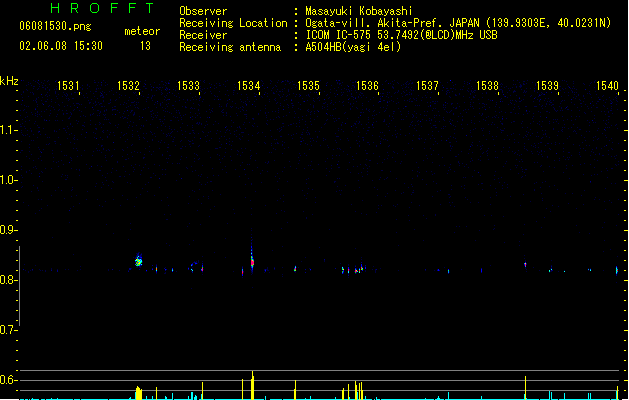Click the Receiving Location label

coord(233,23)
